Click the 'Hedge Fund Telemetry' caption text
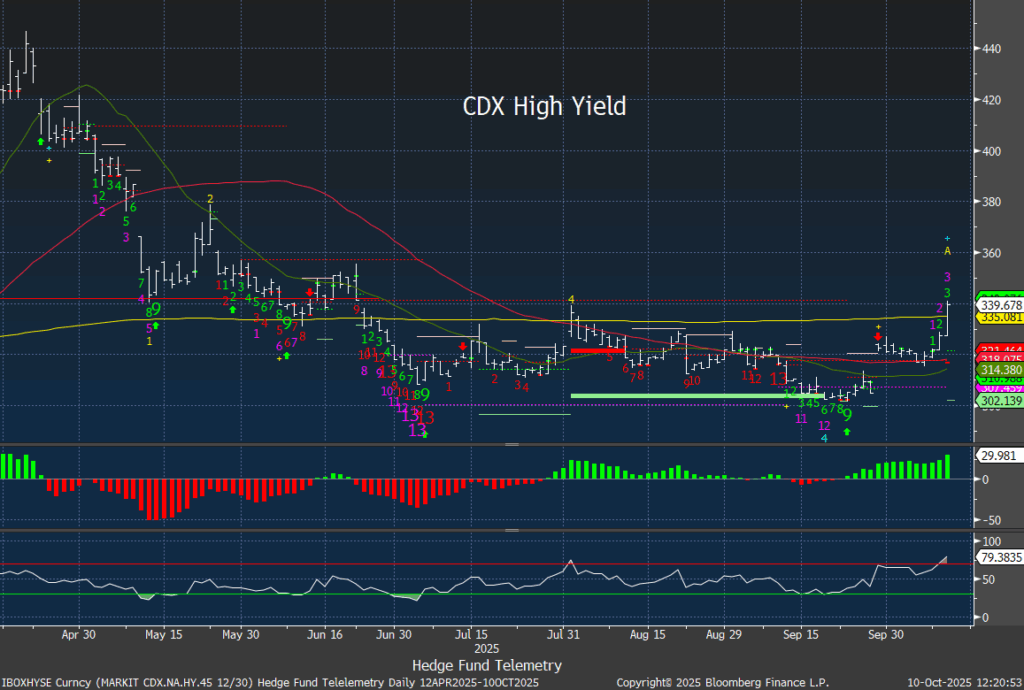 pyautogui.click(x=487, y=665)
